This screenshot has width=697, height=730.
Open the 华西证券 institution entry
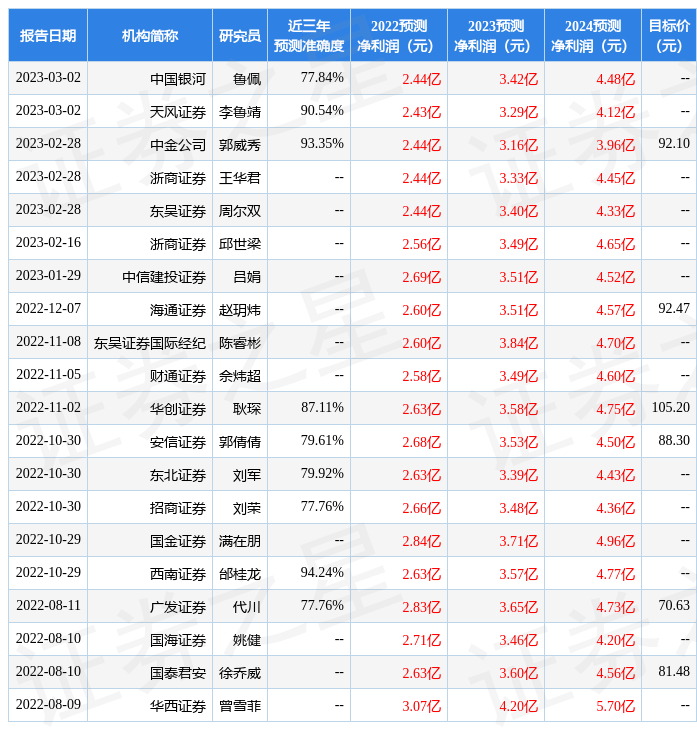coord(178,706)
